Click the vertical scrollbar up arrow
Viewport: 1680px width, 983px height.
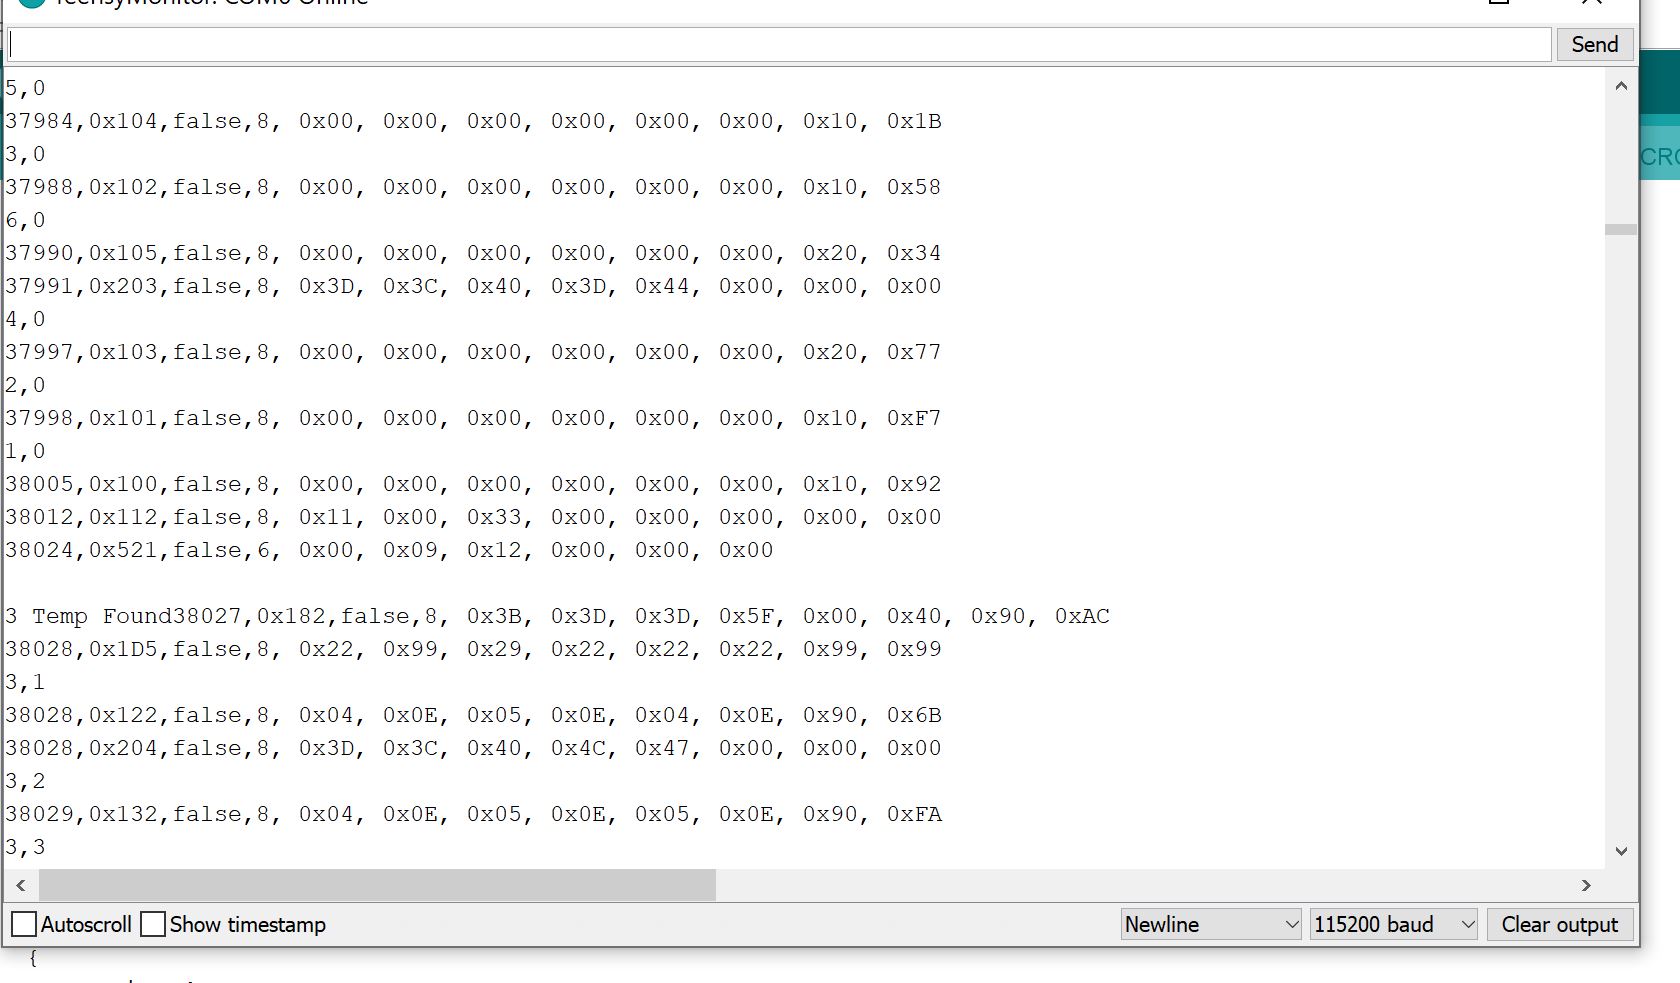[x=1621, y=87]
